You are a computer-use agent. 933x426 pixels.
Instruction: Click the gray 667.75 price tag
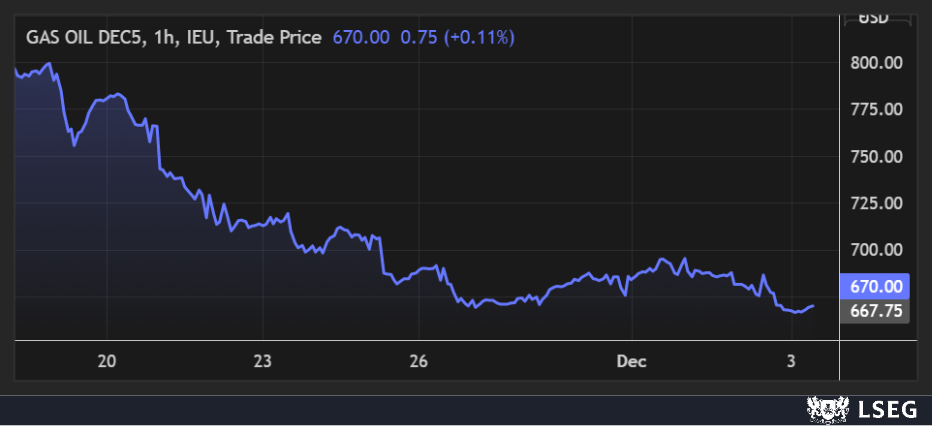point(876,311)
